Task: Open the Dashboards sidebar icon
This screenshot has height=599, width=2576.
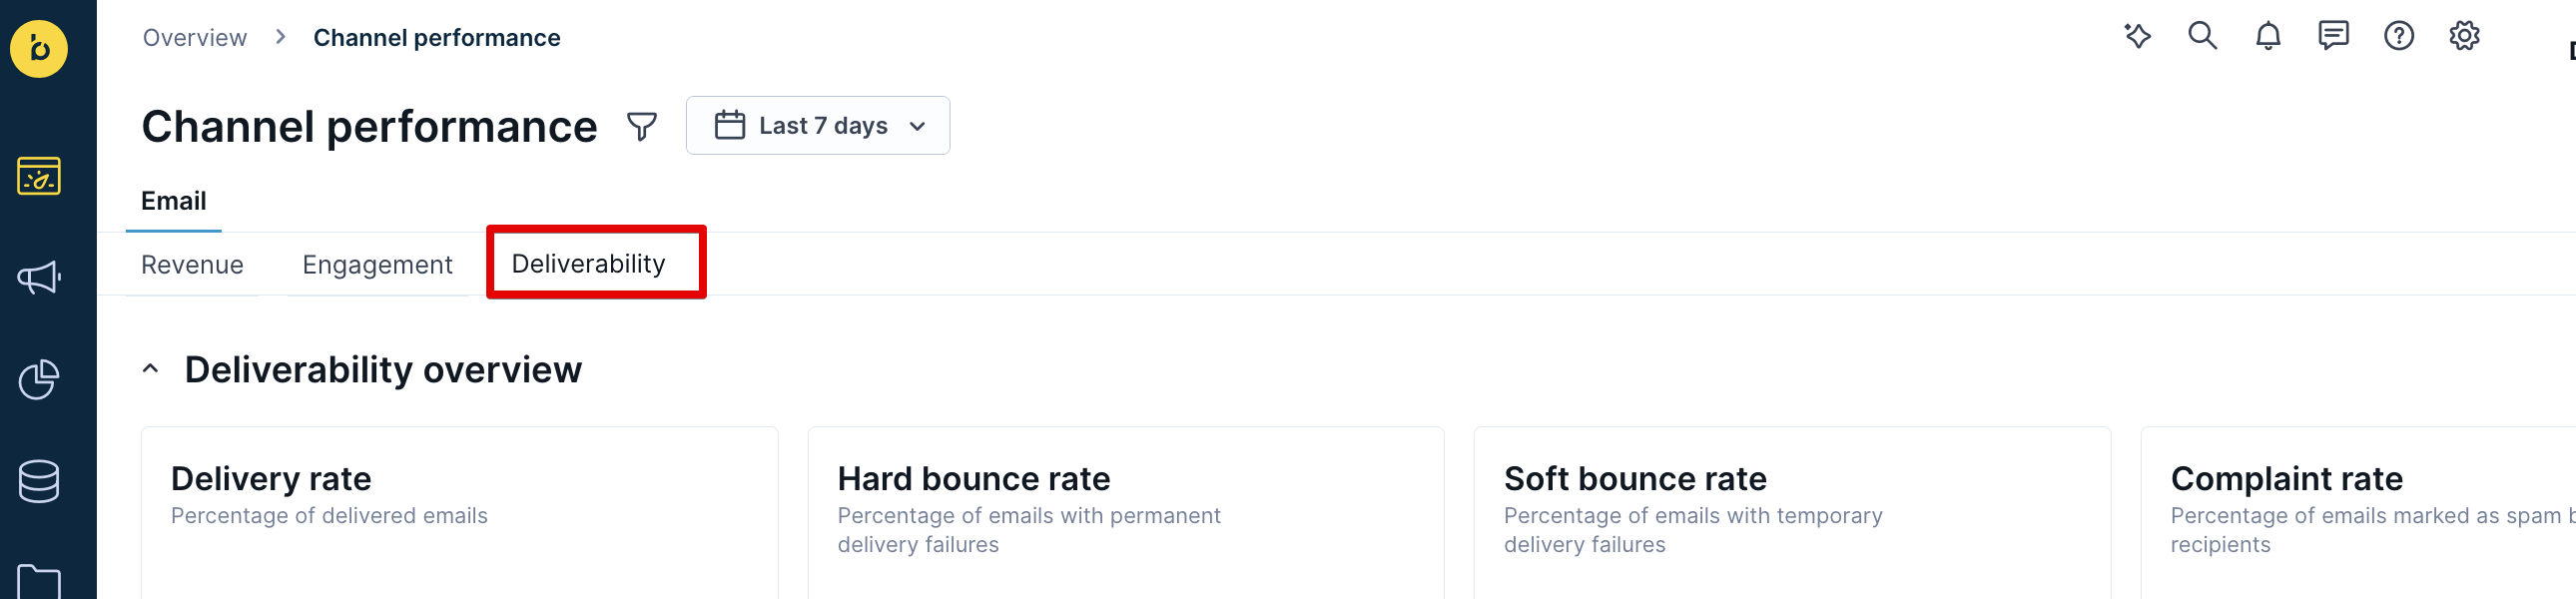Action: coord(39,176)
